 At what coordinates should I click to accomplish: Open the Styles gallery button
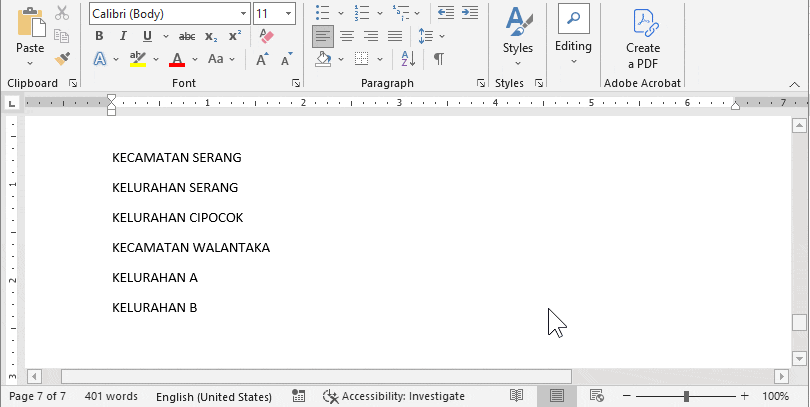pyautogui.click(x=518, y=36)
